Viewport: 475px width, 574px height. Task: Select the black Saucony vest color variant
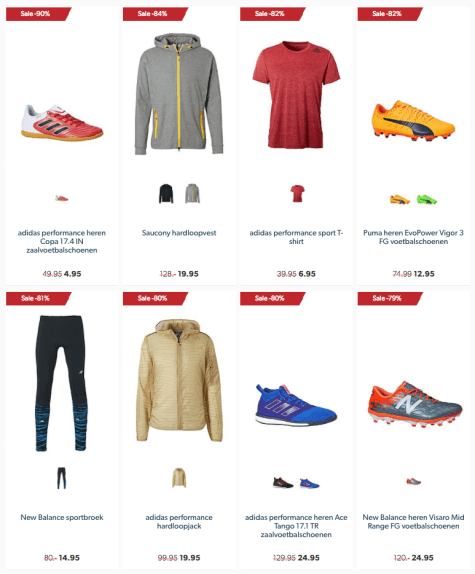click(166, 193)
